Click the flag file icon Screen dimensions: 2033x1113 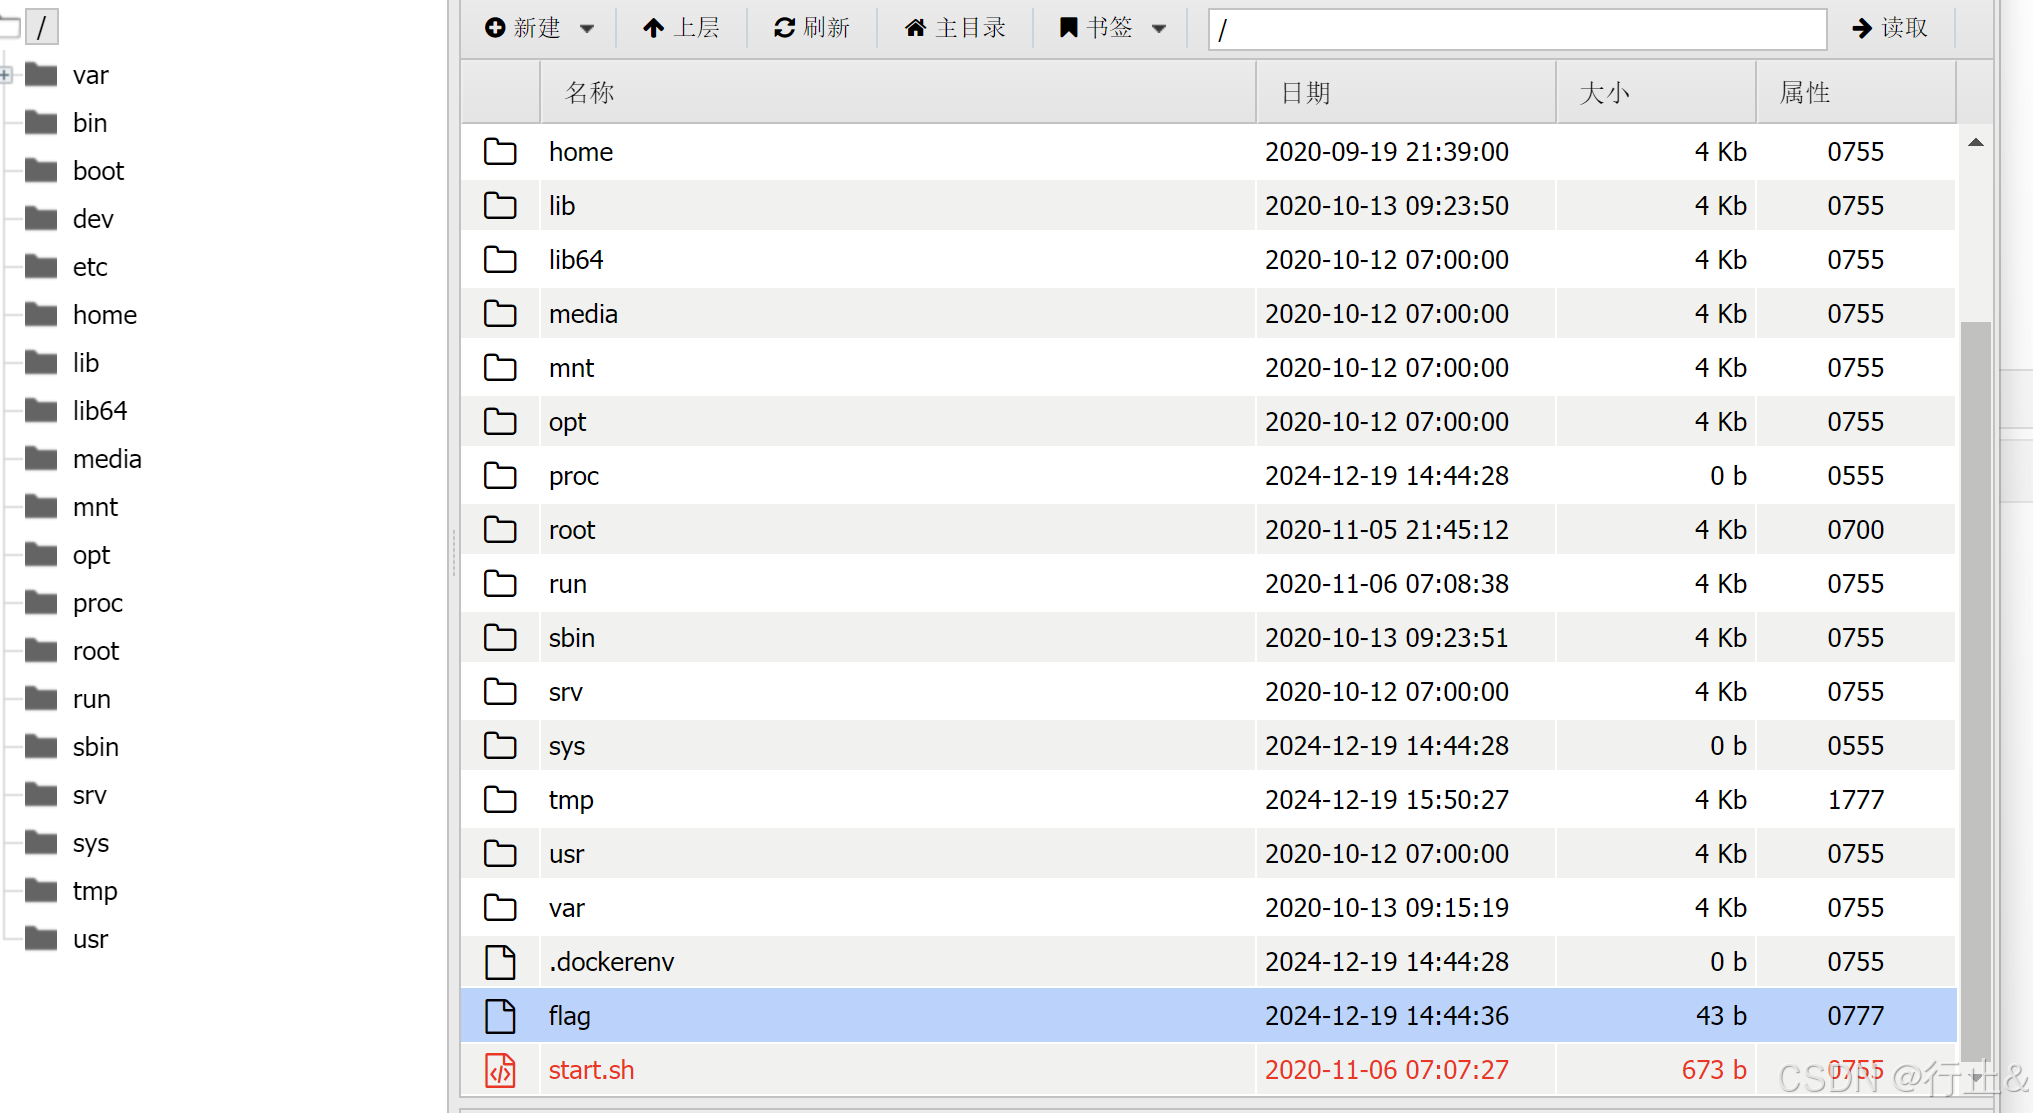(x=500, y=1016)
